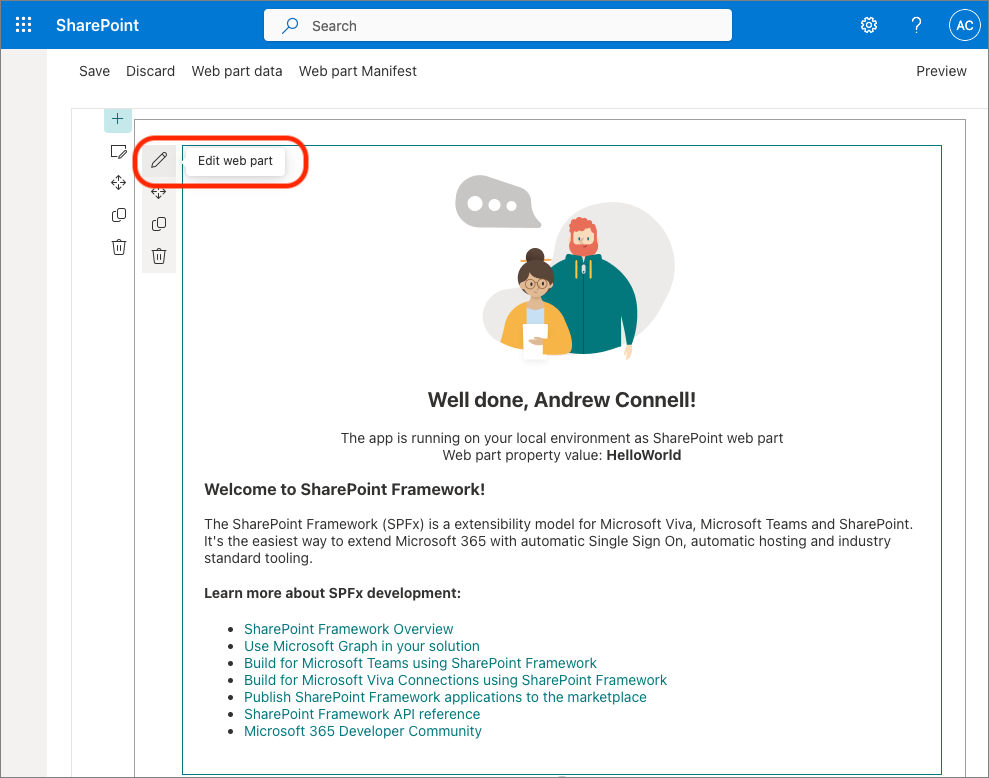Open SharePoint Framework Overview link
The height and width of the screenshot is (778, 989).
coord(348,629)
